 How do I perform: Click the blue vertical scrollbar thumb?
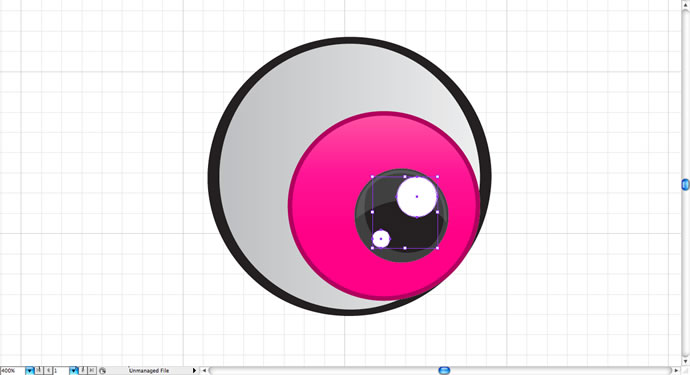pyautogui.click(x=686, y=184)
